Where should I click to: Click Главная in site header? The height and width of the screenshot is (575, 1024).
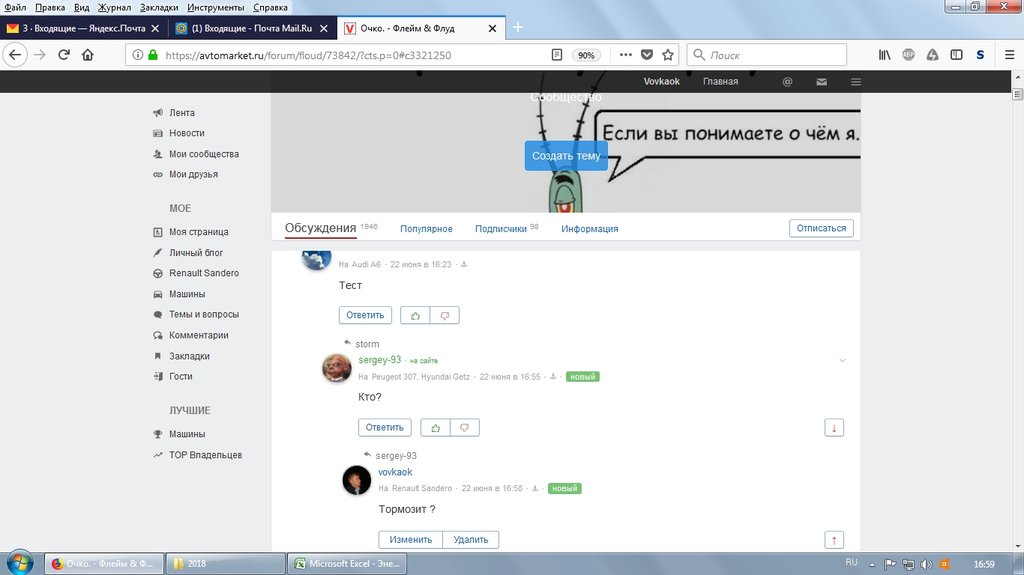pyautogui.click(x=720, y=82)
